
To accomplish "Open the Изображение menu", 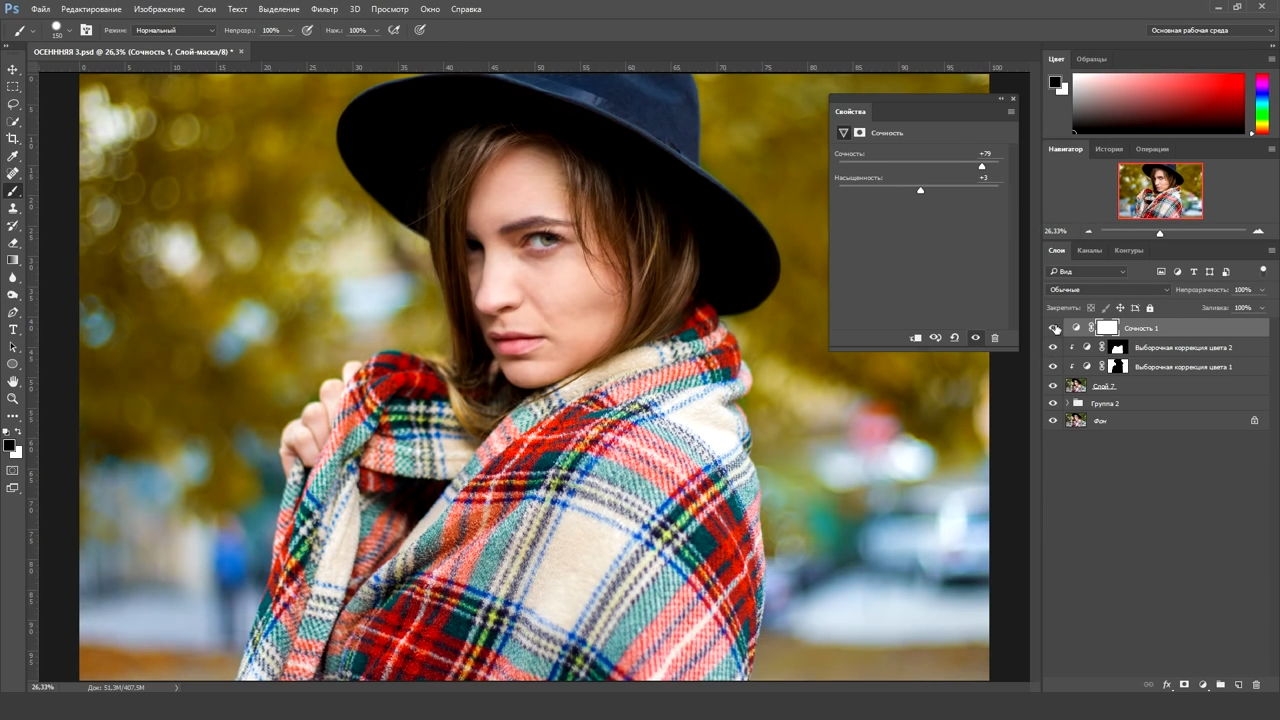I will 159,9.
